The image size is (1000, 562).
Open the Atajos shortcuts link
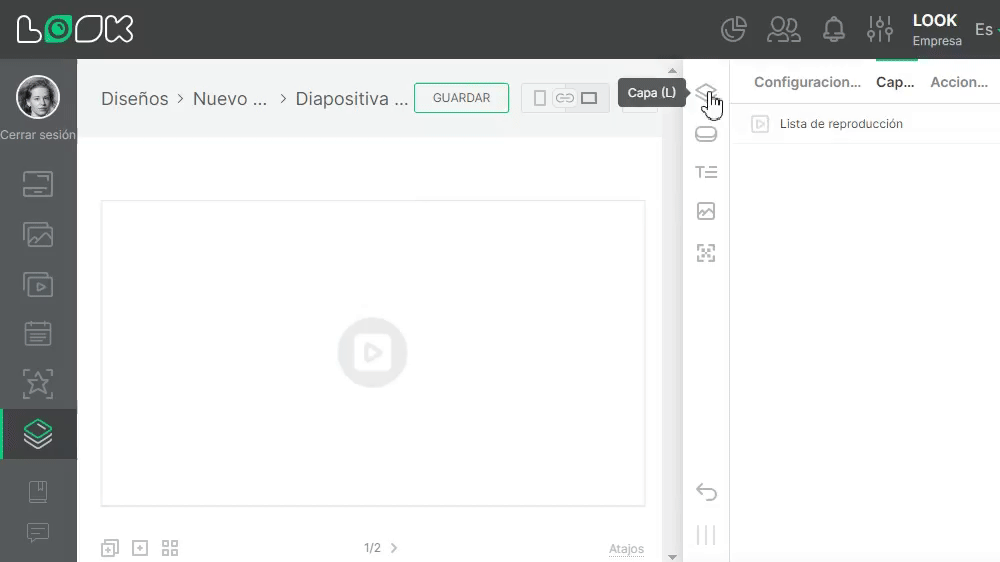point(626,549)
